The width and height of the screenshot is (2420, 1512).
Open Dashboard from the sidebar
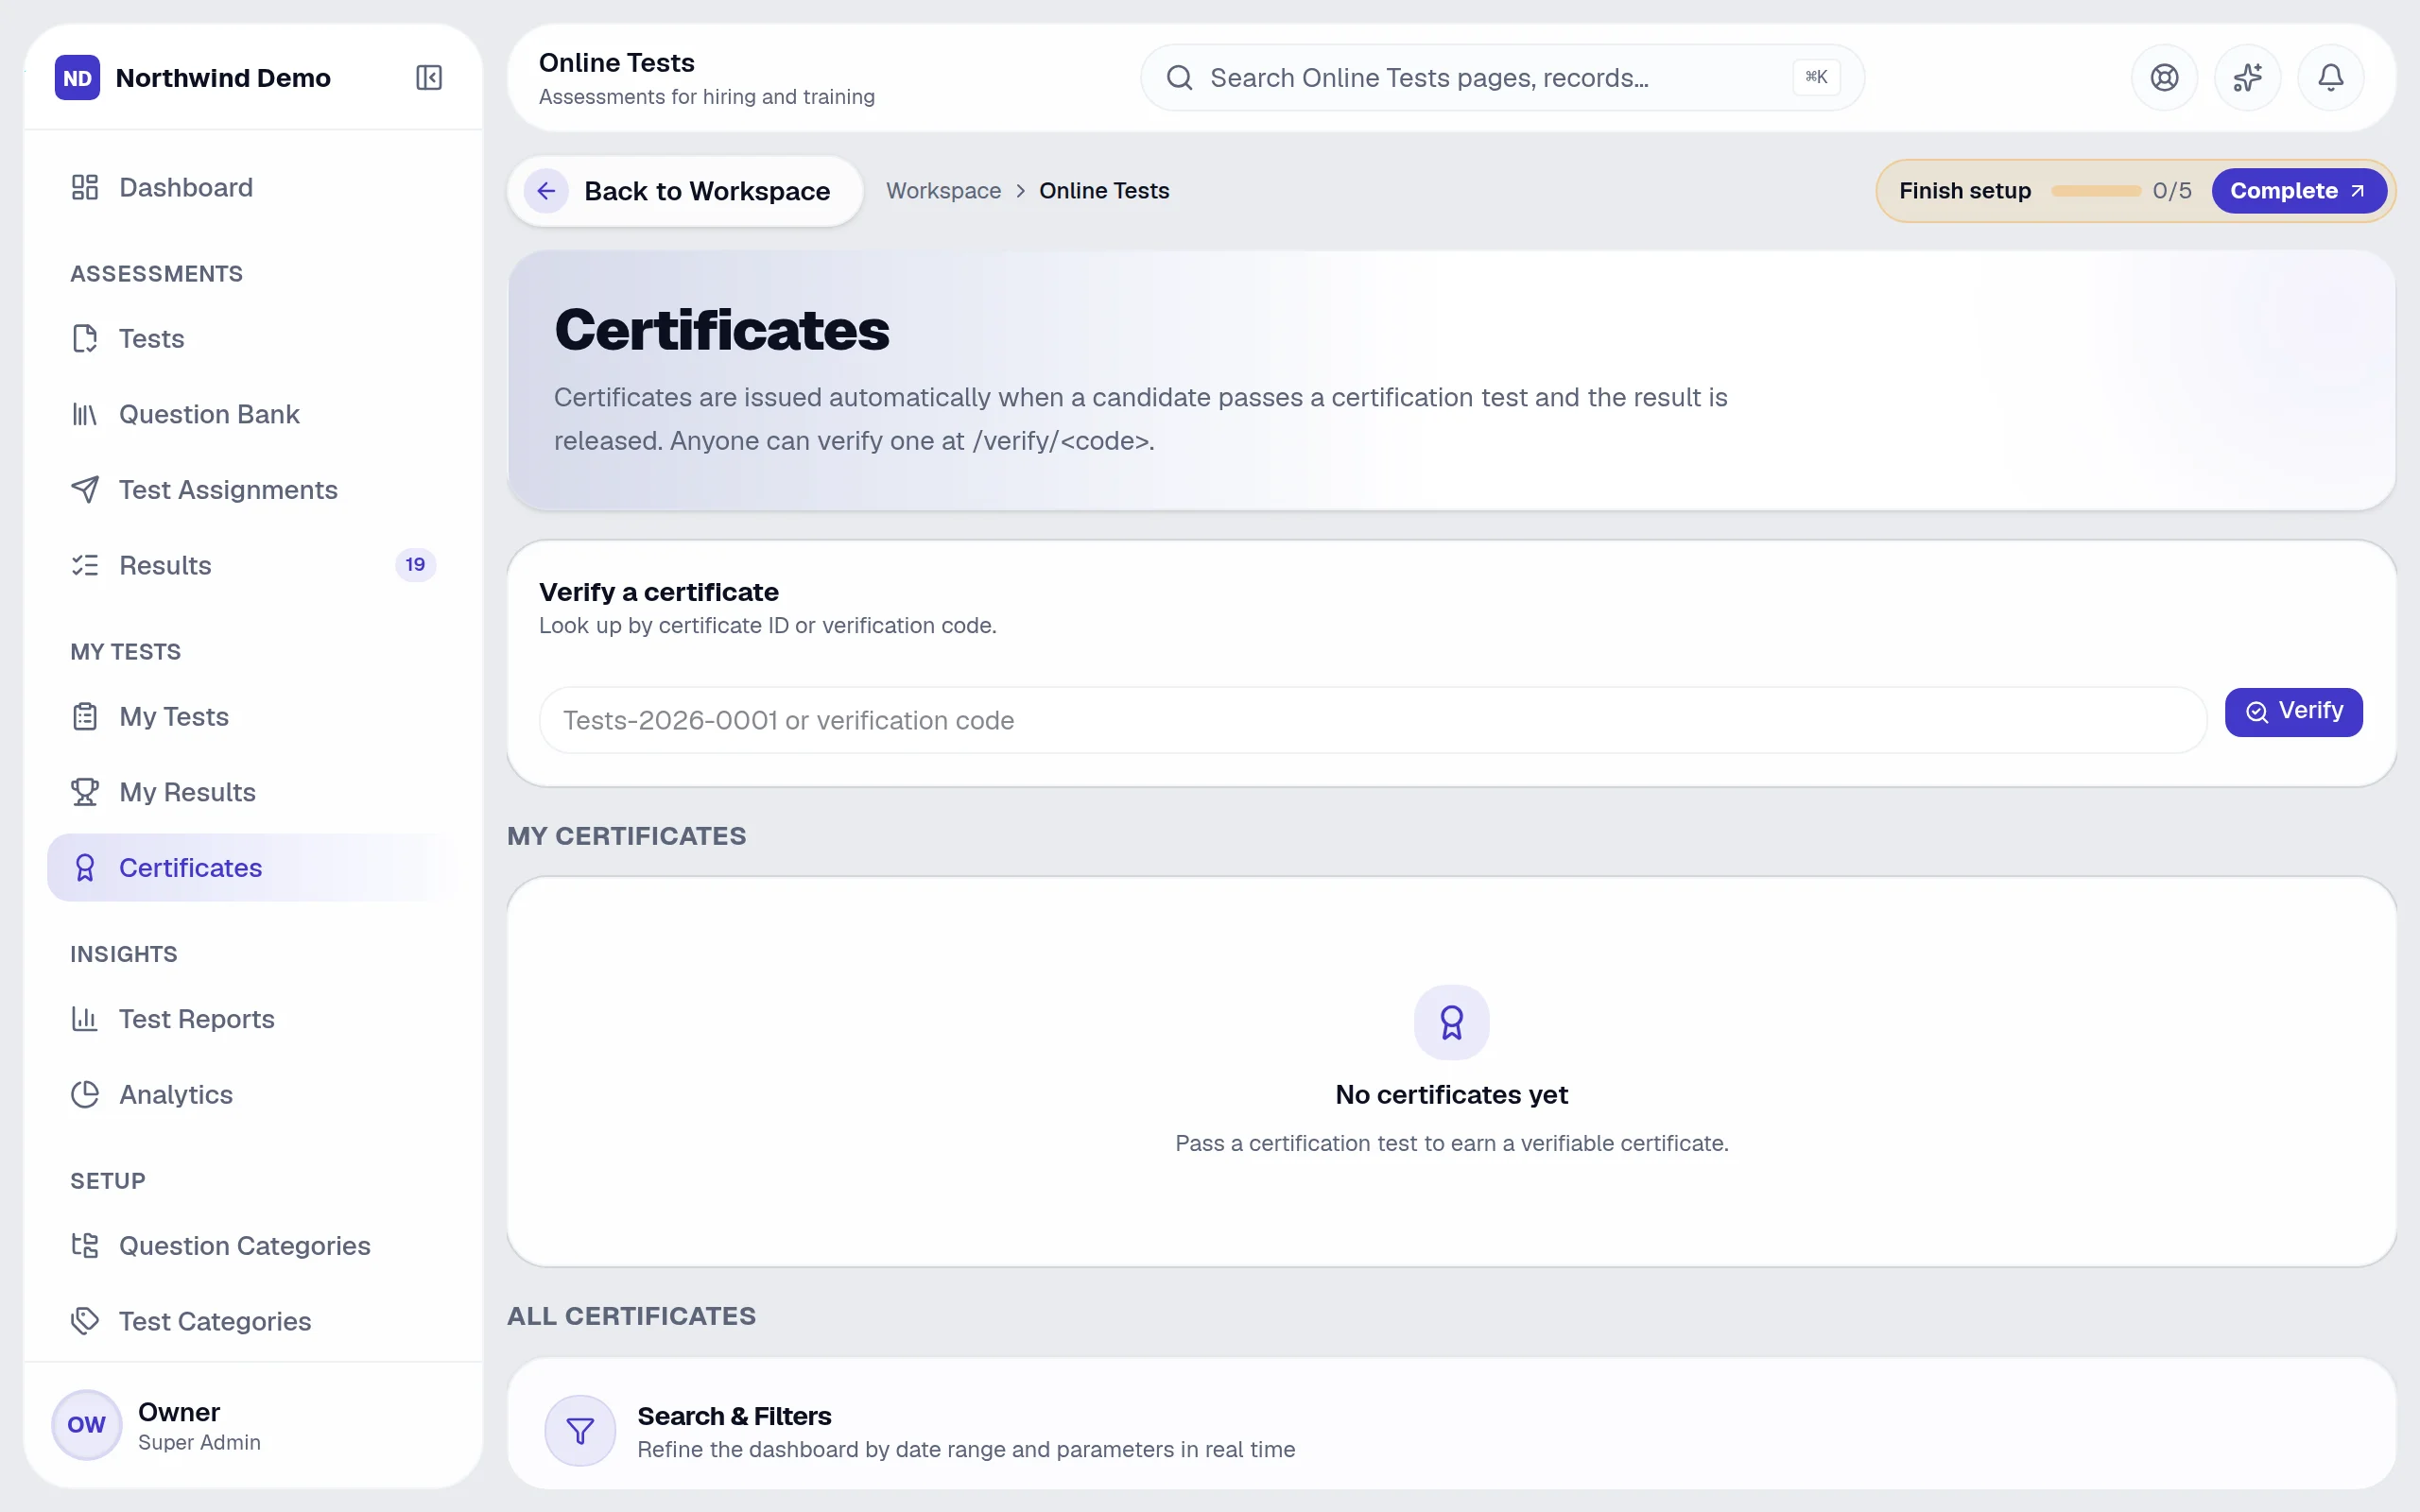click(x=252, y=187)
